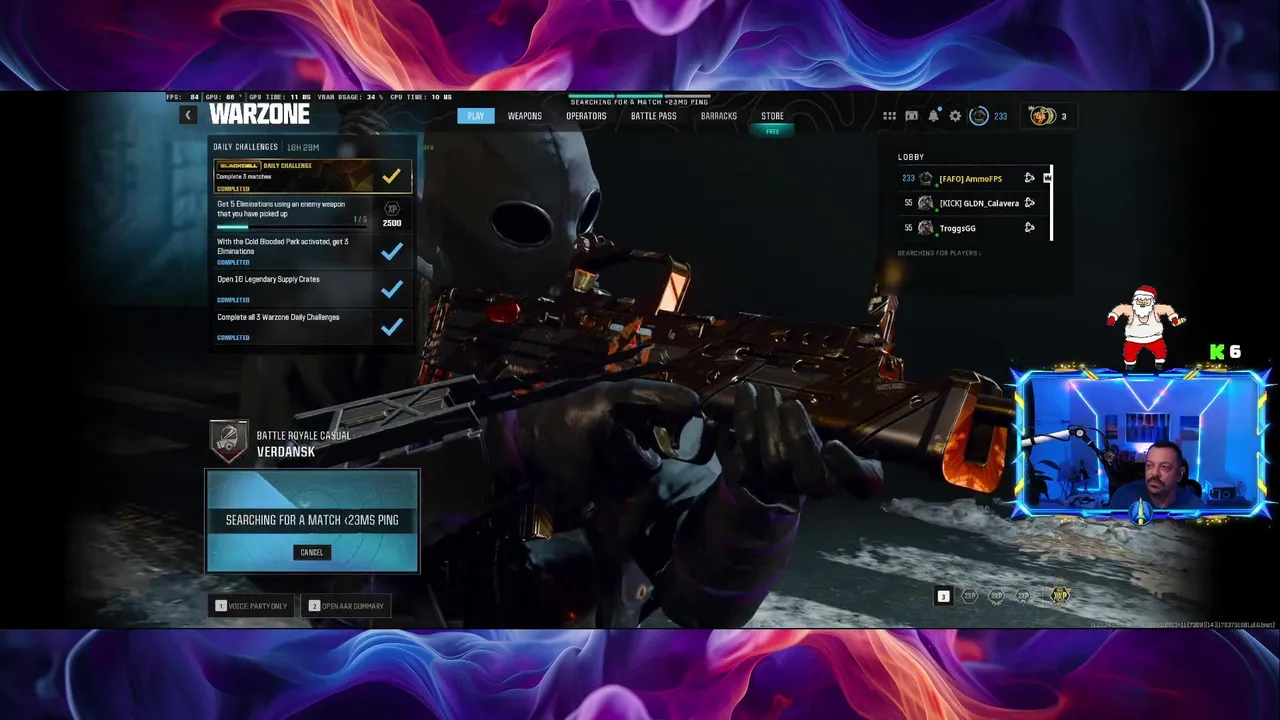Click the Battle Royale Casual mode emblem
The image size is (1280, 720).
[x=229, y=442]
